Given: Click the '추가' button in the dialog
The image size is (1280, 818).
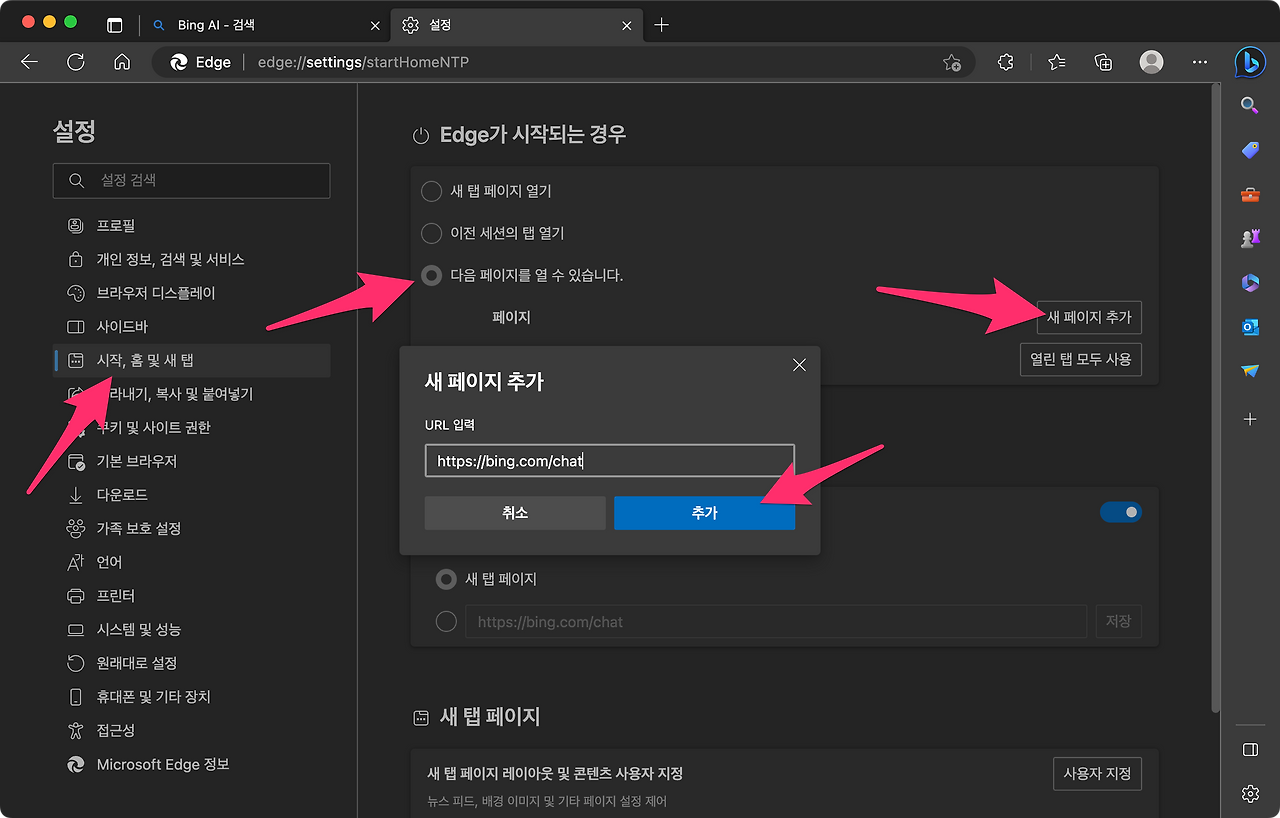Looking at the screenshot, I should pyautogui.click(x=704, y=512).
